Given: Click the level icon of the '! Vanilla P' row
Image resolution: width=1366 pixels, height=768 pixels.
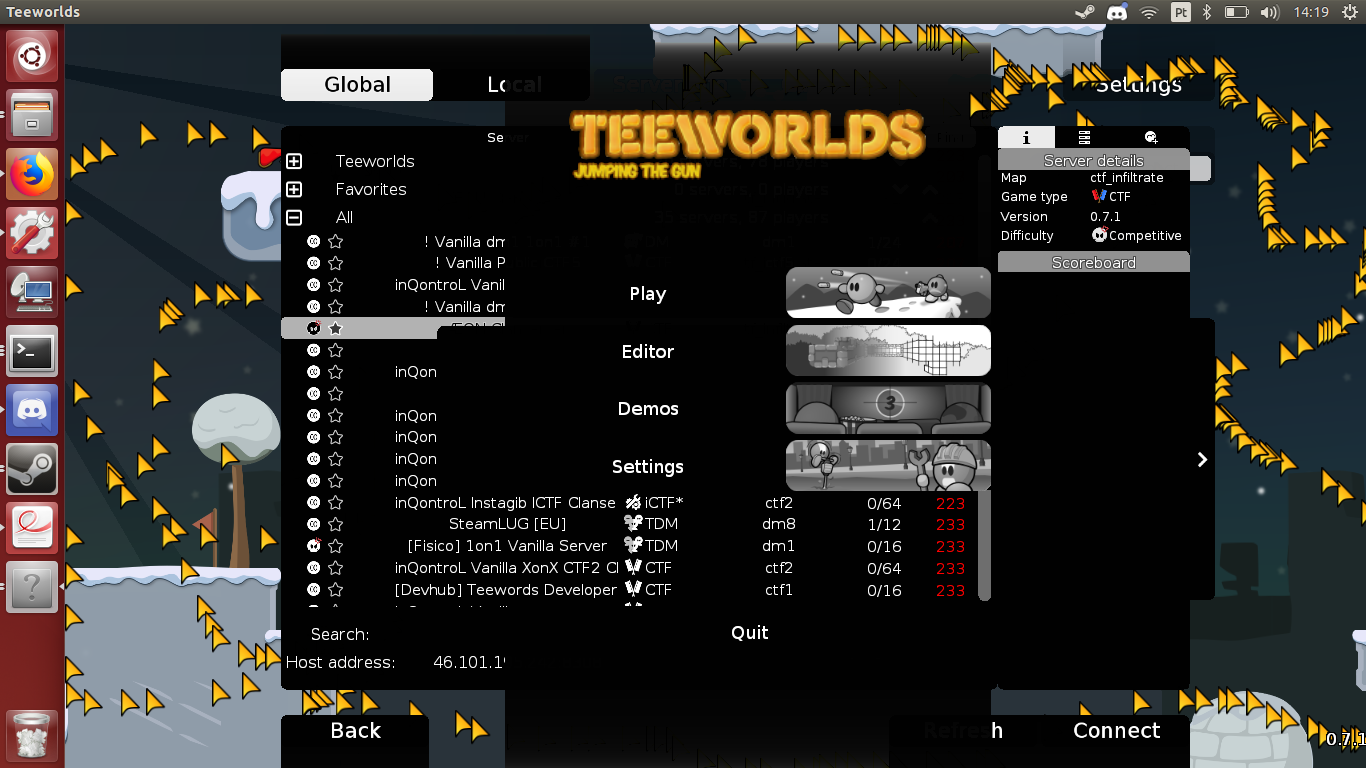Looking at the screenshot, I should (313, 263).
